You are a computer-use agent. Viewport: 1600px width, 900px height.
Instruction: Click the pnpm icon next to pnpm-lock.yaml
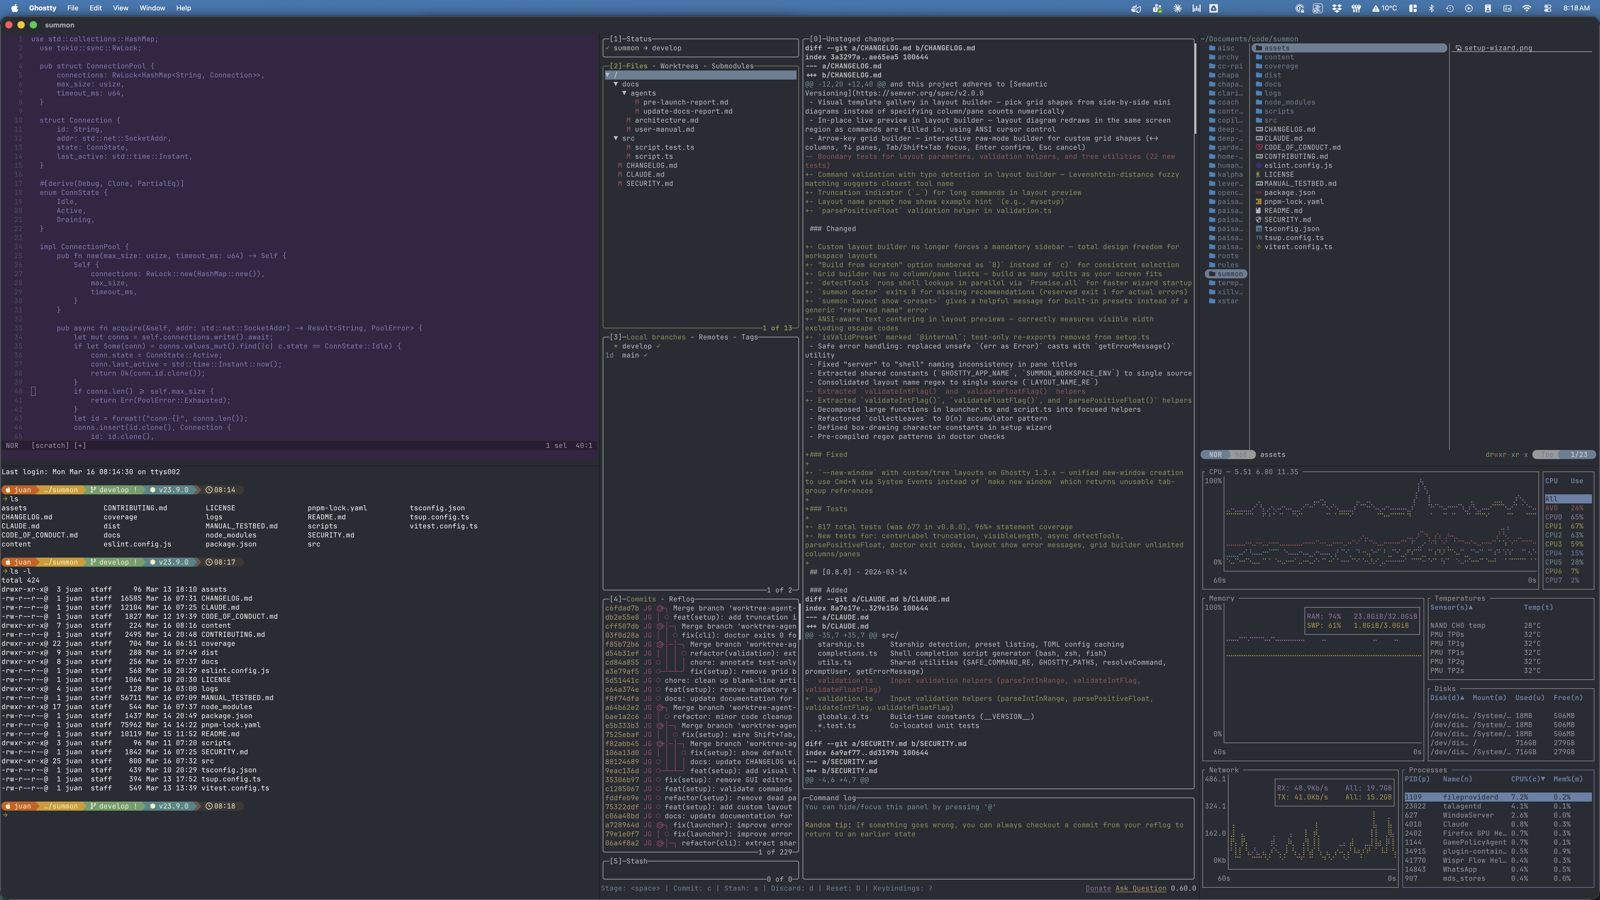click(x=1257, y=201)
